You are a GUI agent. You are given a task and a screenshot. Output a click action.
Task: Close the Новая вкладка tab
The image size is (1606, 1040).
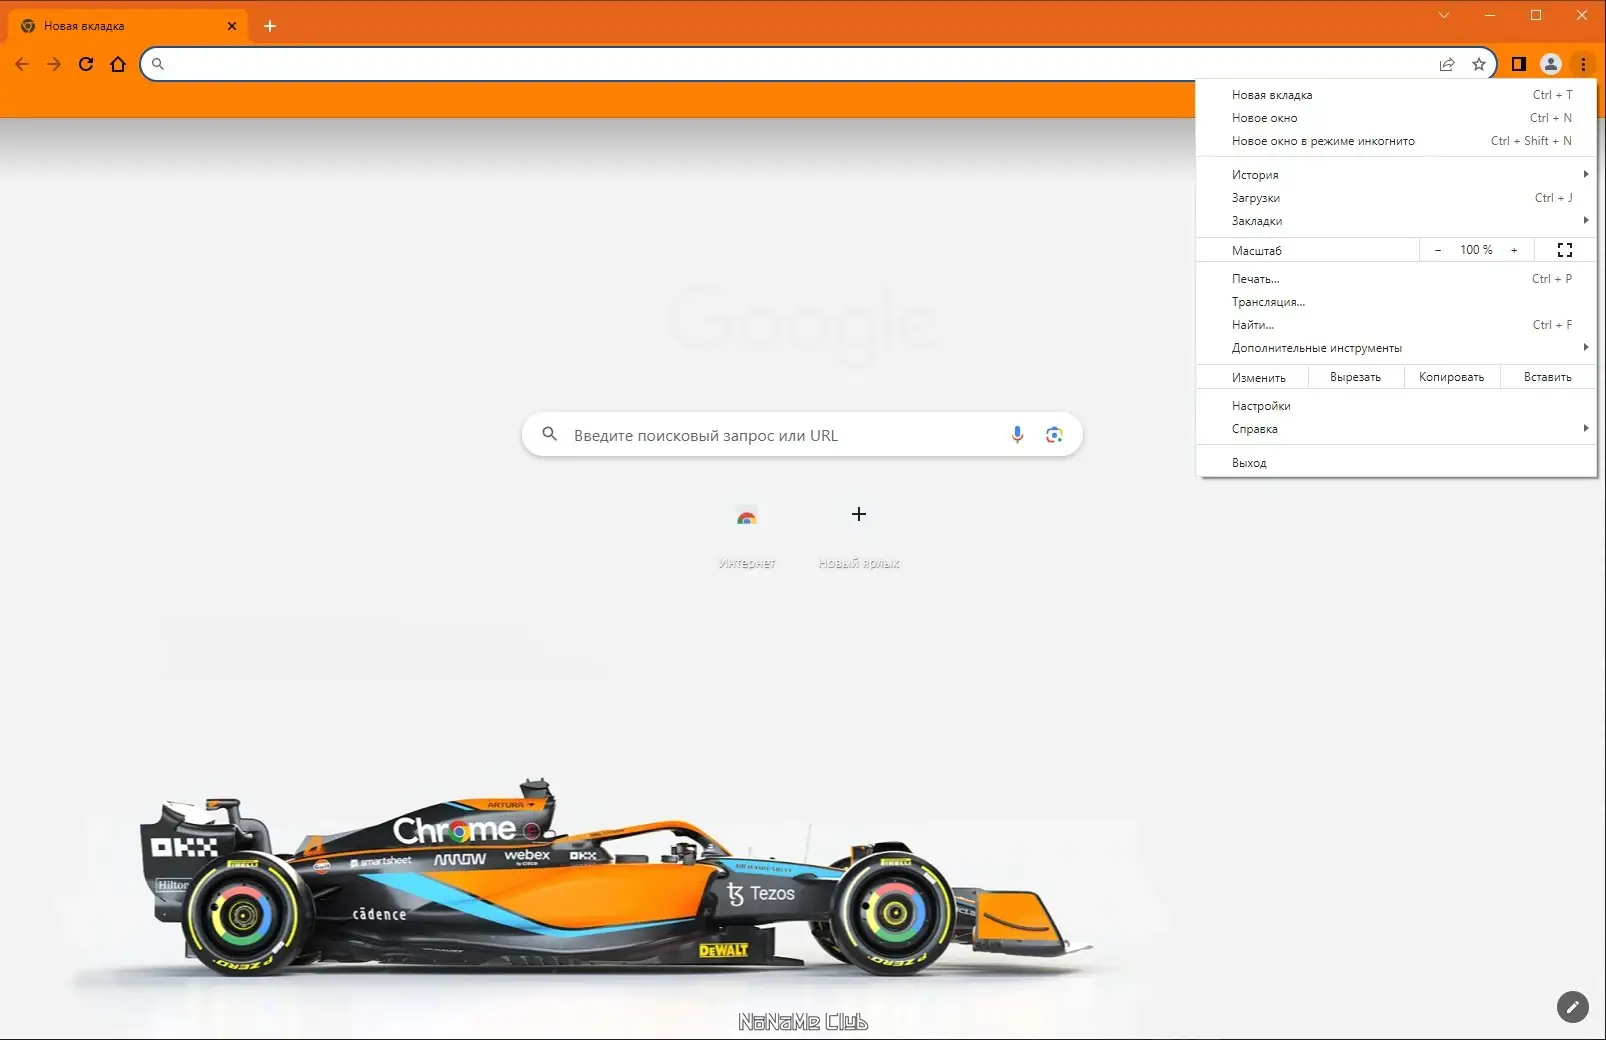(x=232, y=26)
